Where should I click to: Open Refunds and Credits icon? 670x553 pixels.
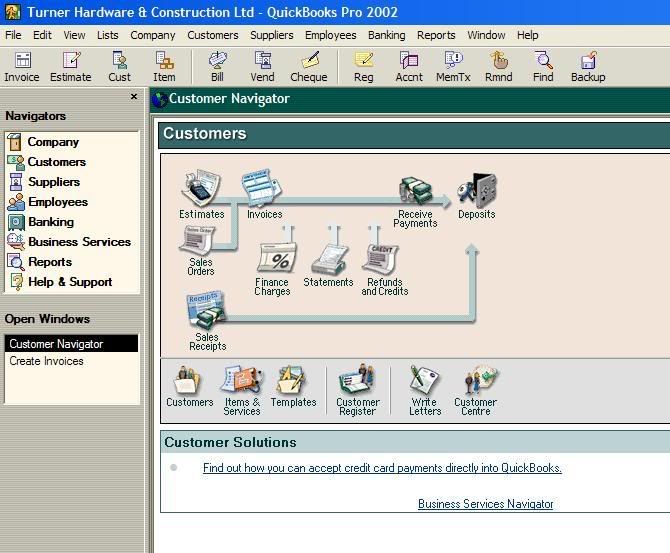tap(385, 270)
